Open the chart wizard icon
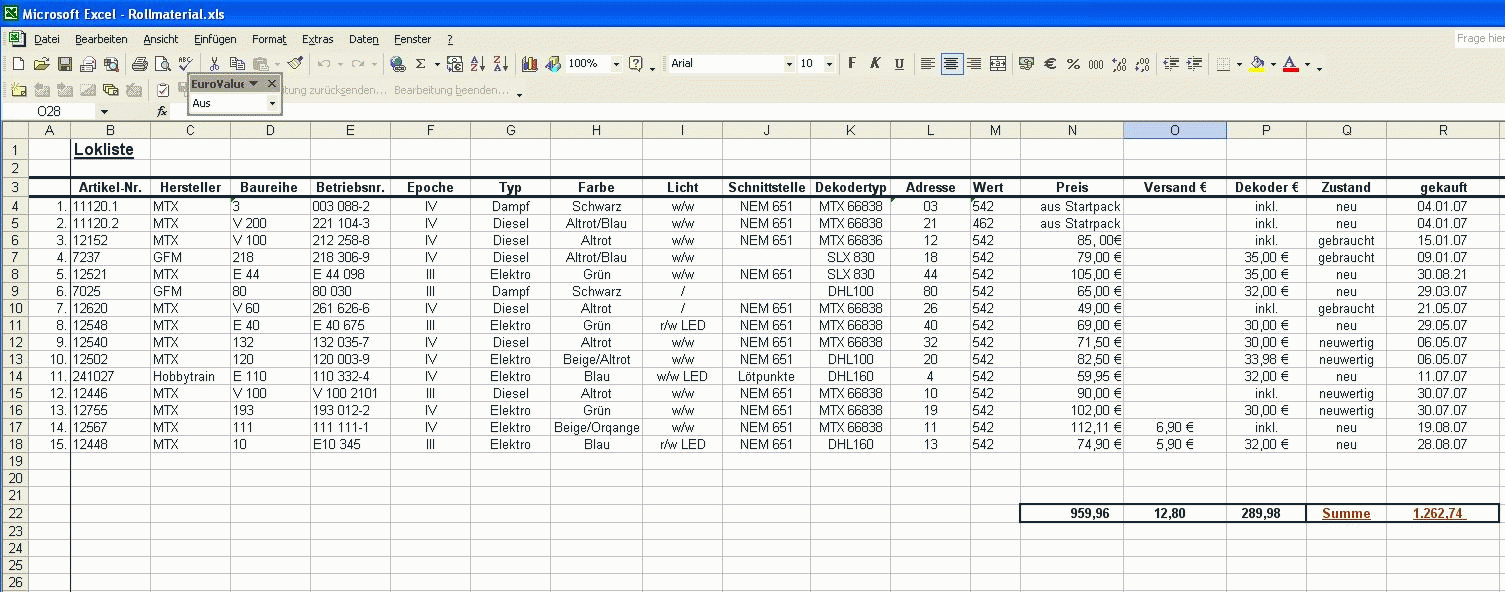 coord(529,64)
